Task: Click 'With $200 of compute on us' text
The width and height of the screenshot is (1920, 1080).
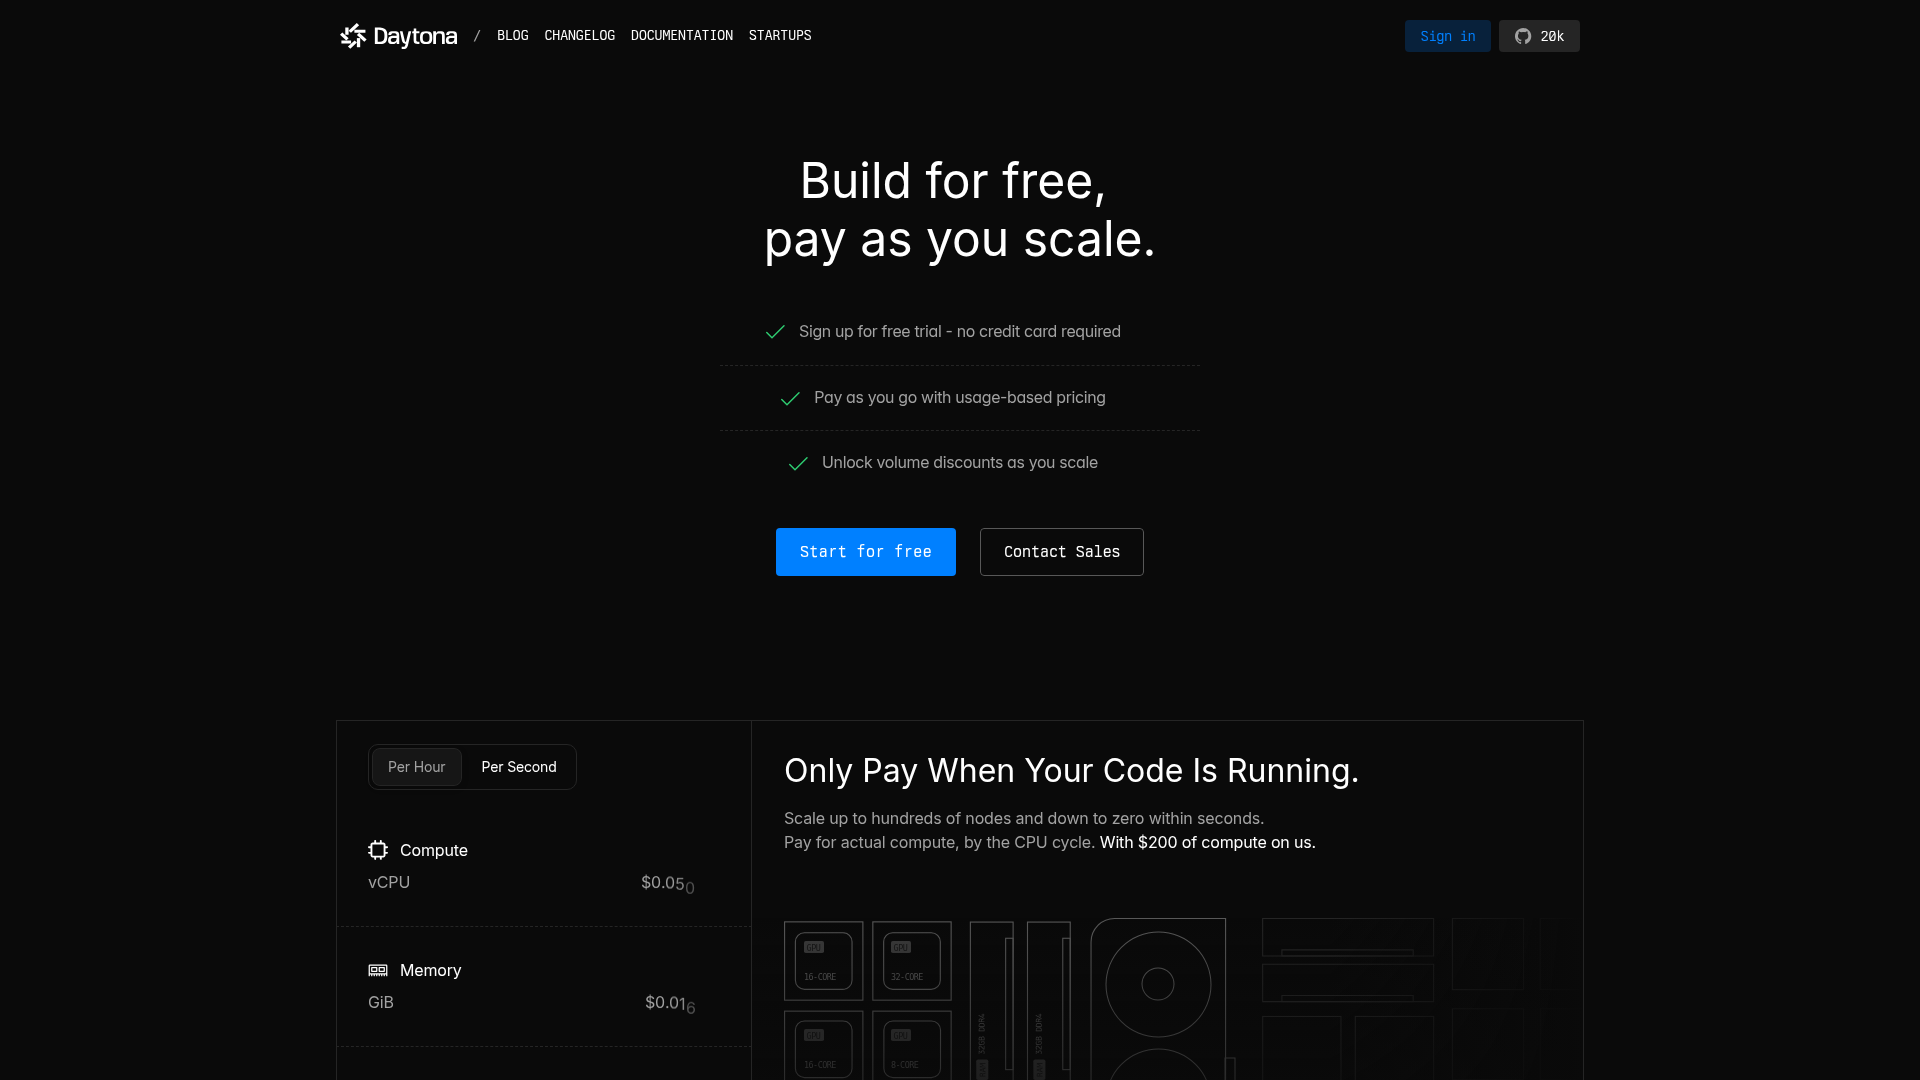Action: 1208,842
